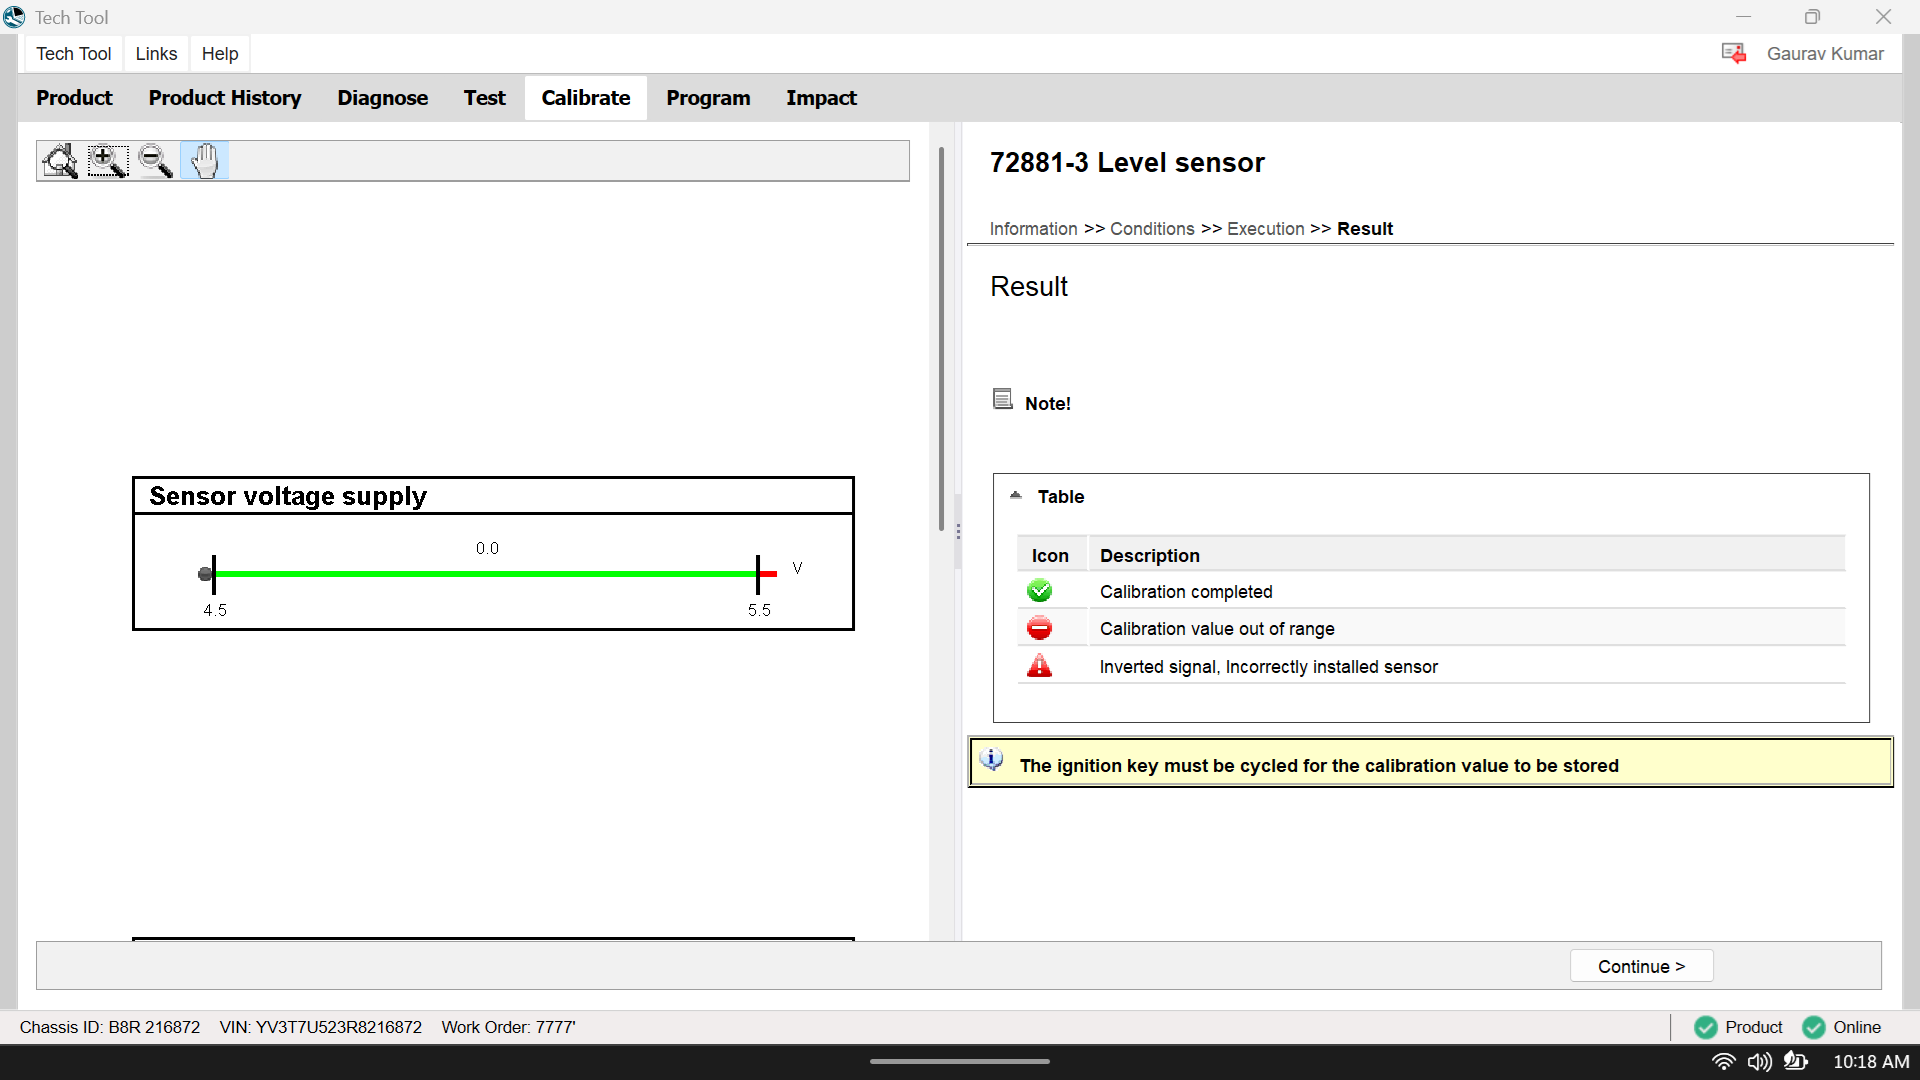
Task: Click the Icon column header
Action: 1050,555
